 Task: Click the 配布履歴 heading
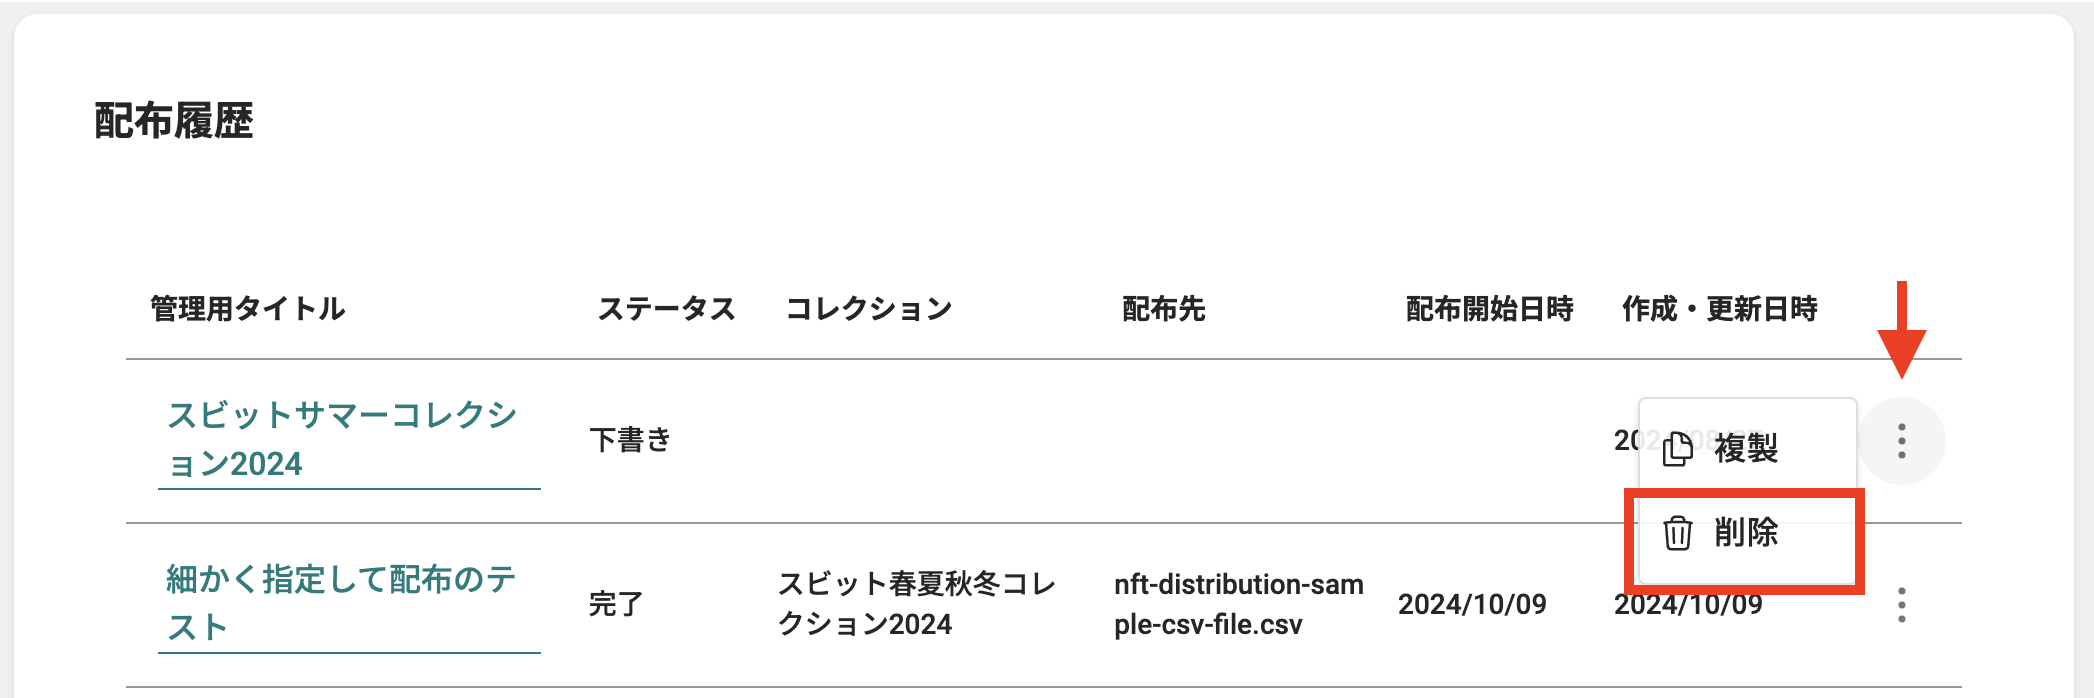(174, 121)
